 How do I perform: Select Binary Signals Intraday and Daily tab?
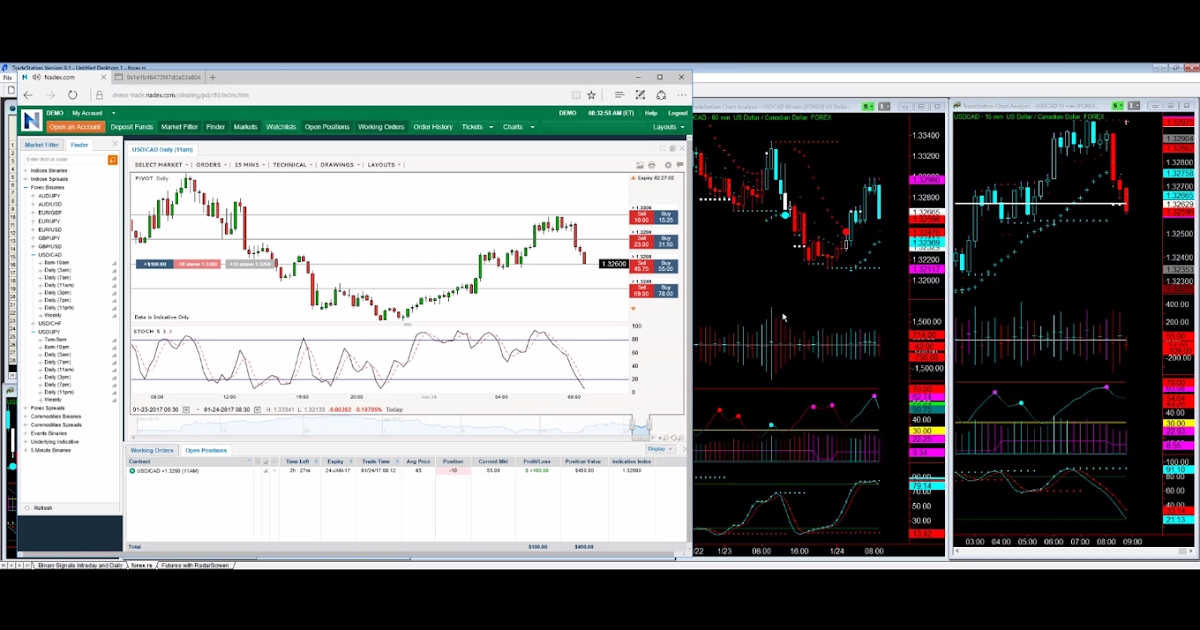tap(80, 565)
